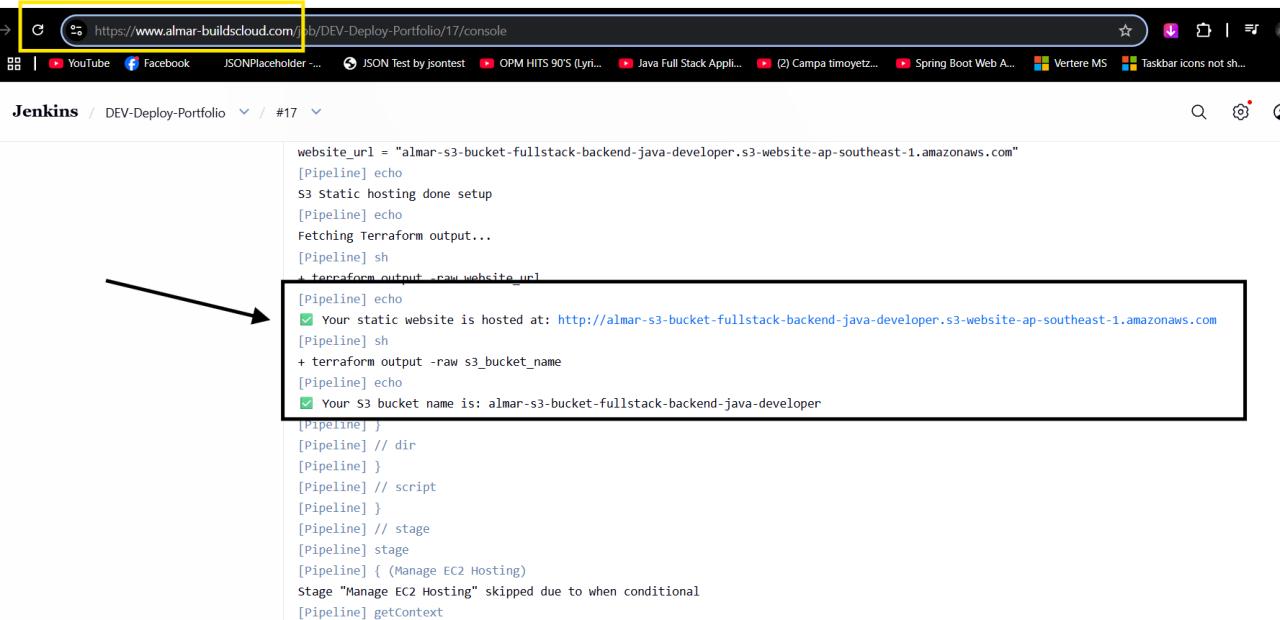The image size is (1280, 620).
Task: Open Jenkins settings via the gear icon
Action: click(x=1240, y=112)
